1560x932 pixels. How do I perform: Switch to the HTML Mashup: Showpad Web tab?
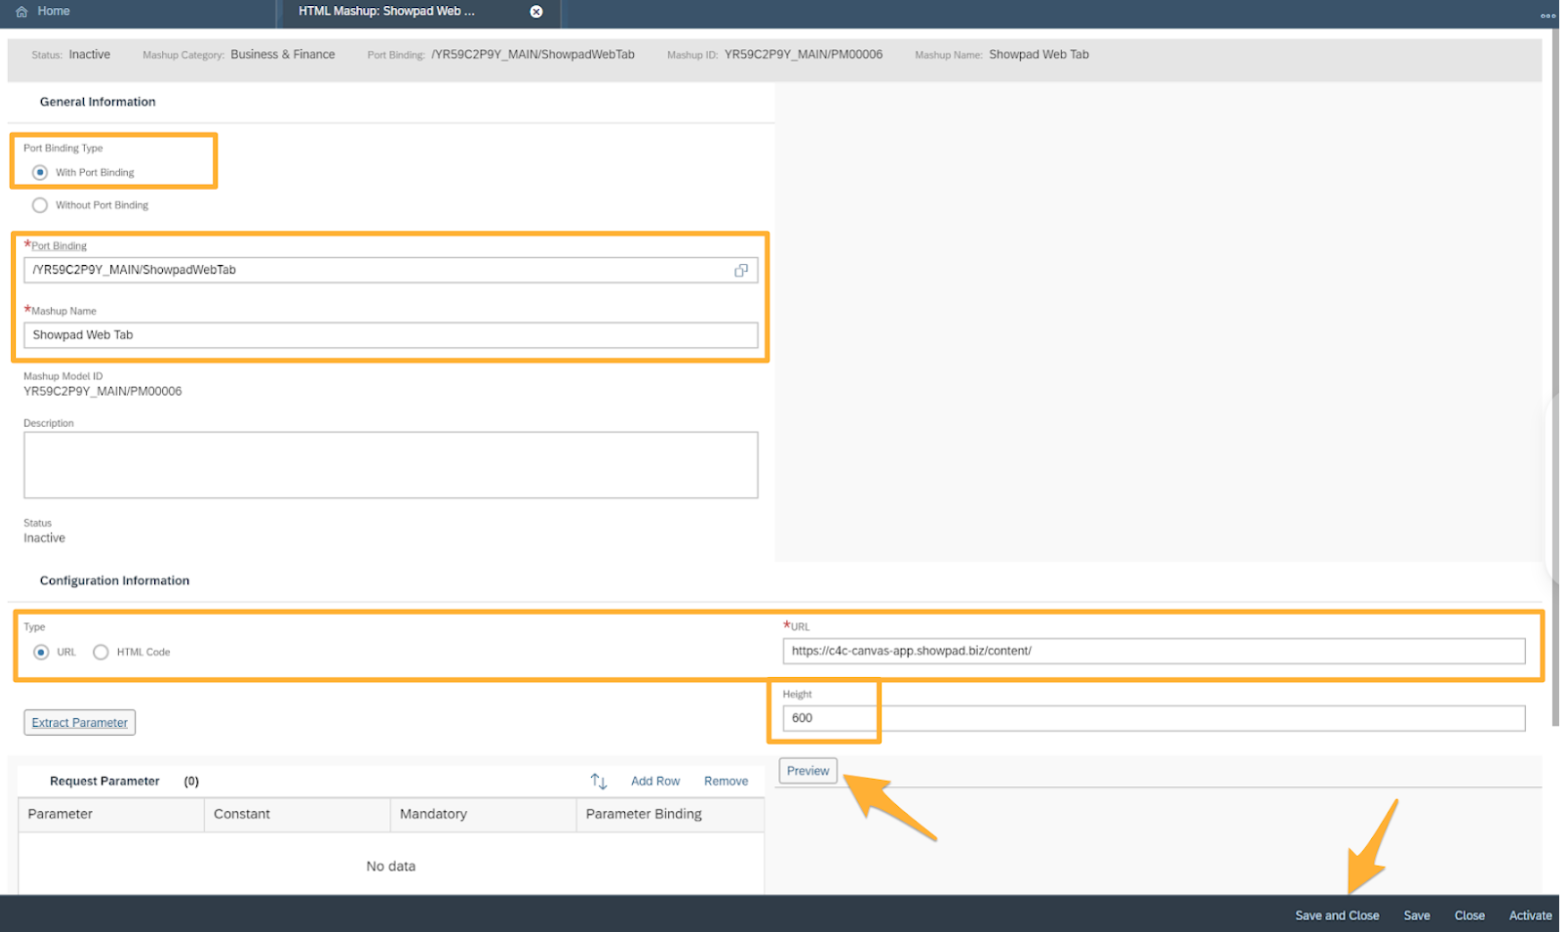coord(387,12)
